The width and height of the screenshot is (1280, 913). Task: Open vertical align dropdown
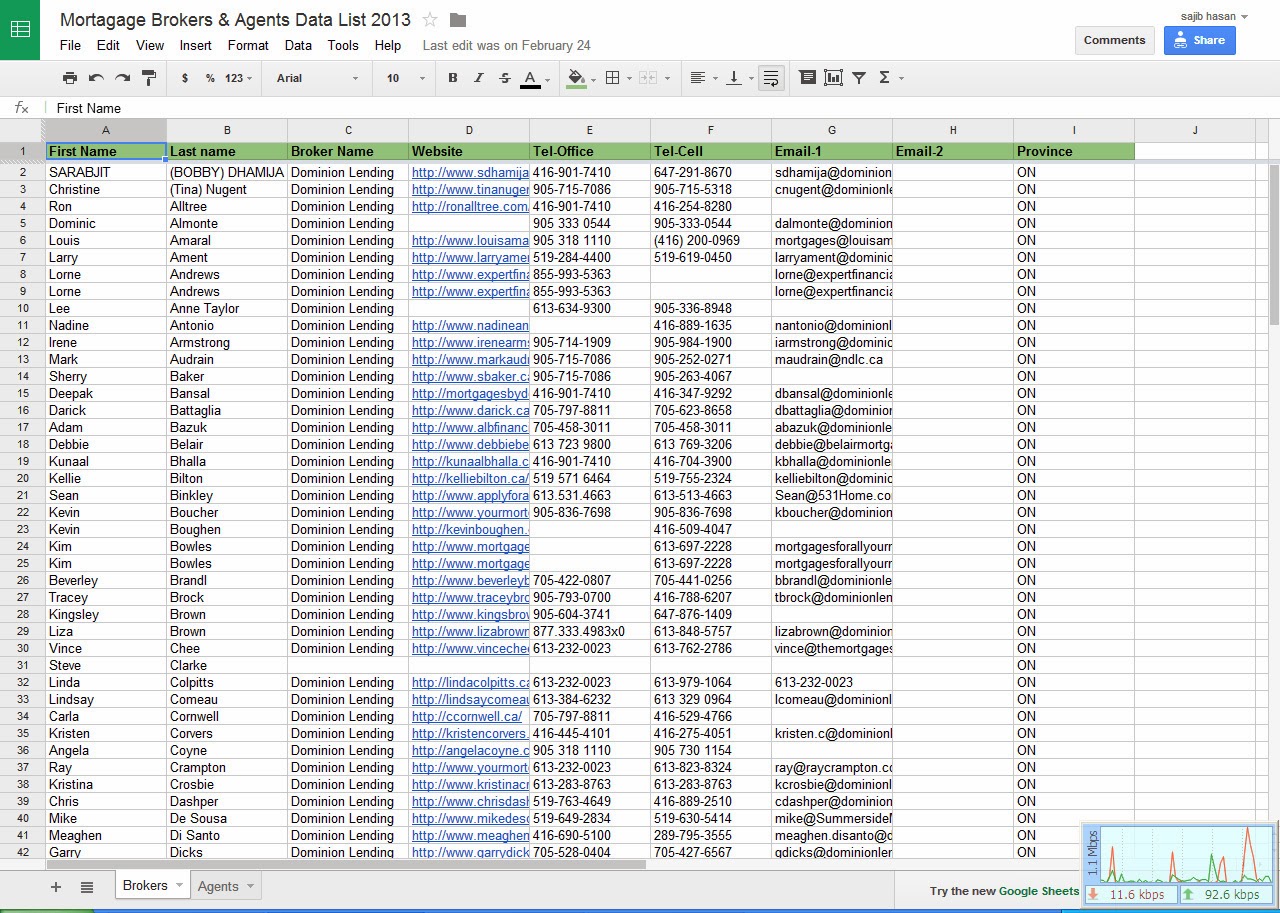click(x=739, y=78)
